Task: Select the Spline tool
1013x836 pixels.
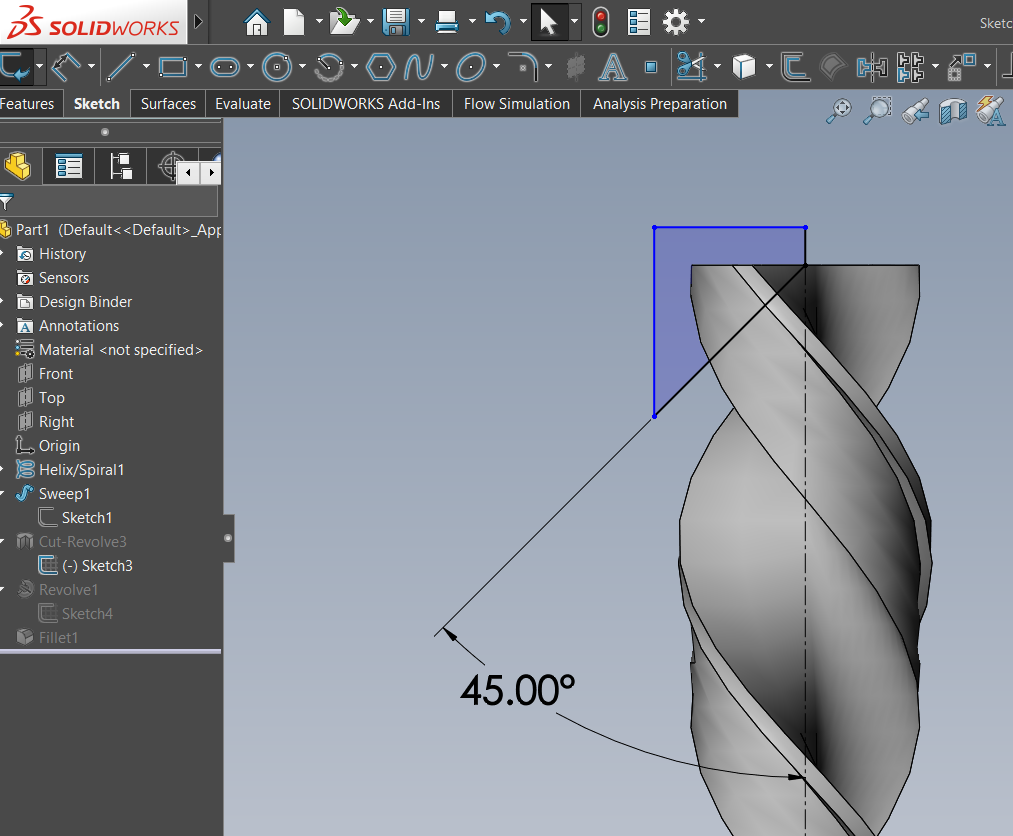Action: point(420,68)
